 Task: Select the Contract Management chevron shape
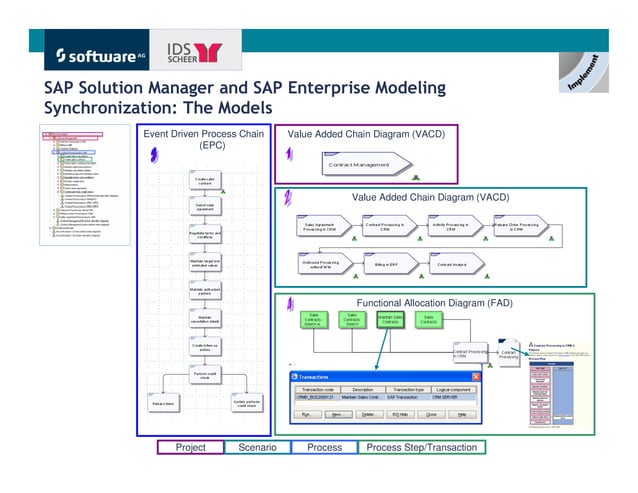click(366, 164)
